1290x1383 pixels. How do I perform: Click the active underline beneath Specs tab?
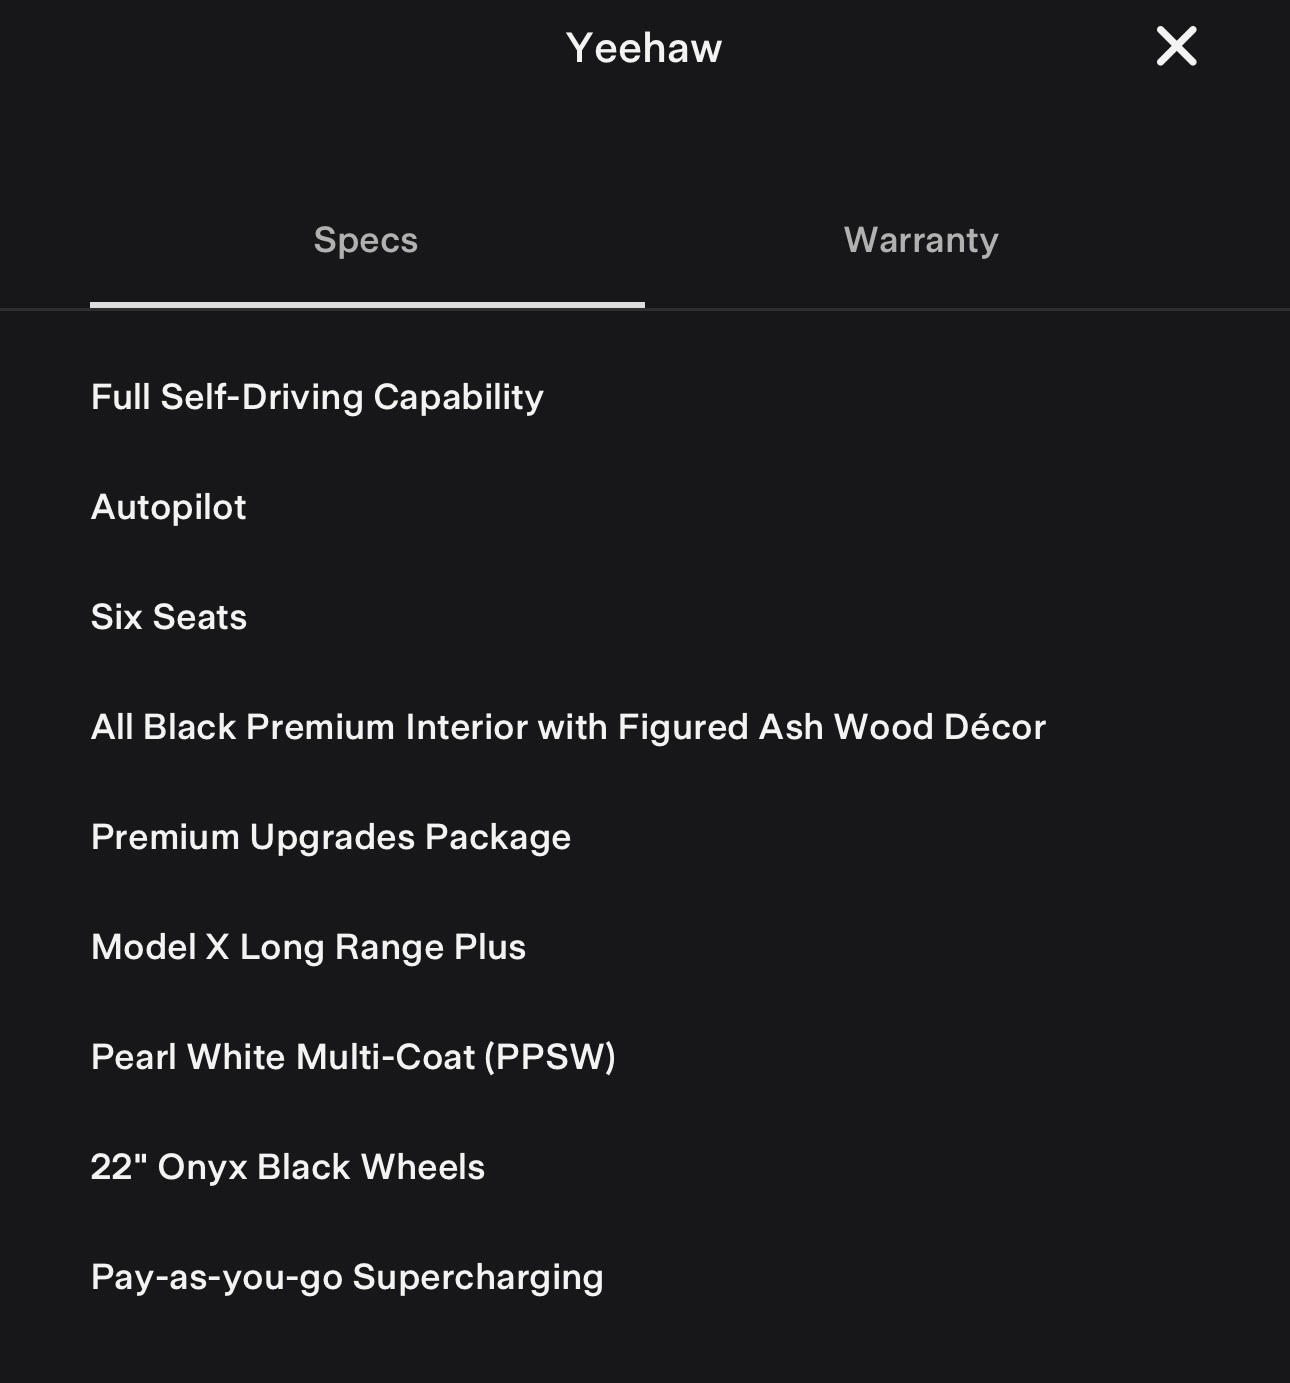pos(367,305)
